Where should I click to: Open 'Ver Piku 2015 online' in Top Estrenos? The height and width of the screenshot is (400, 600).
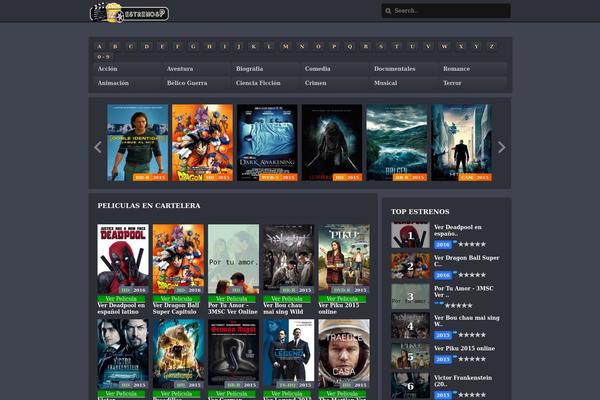pyautogui.click(x=464, y=348)
